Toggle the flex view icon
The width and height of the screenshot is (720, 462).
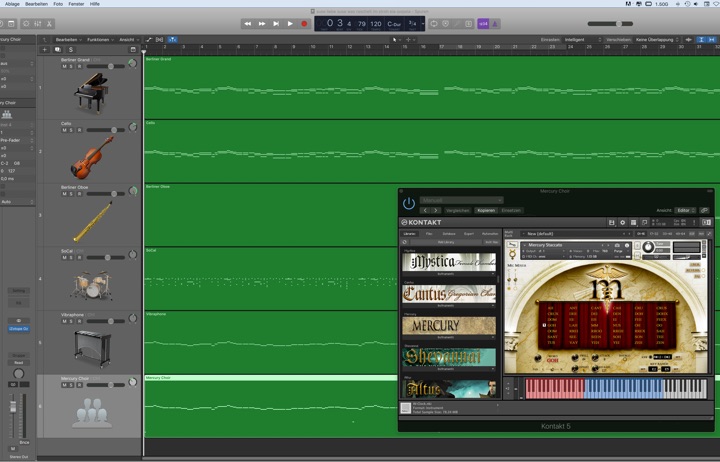(x=160, y=40)
